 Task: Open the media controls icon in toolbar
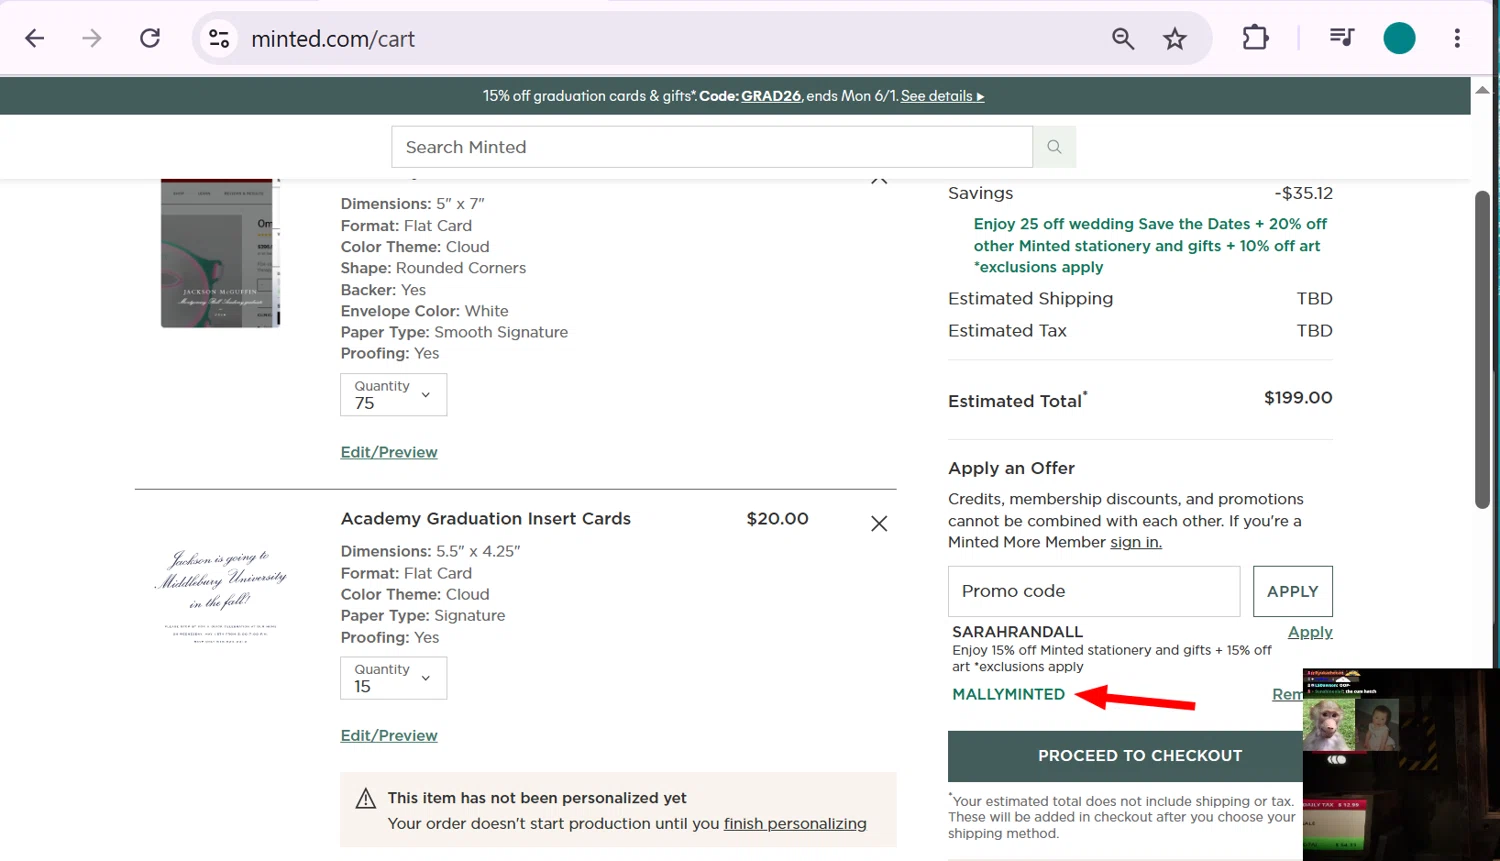coord(1342,38)
